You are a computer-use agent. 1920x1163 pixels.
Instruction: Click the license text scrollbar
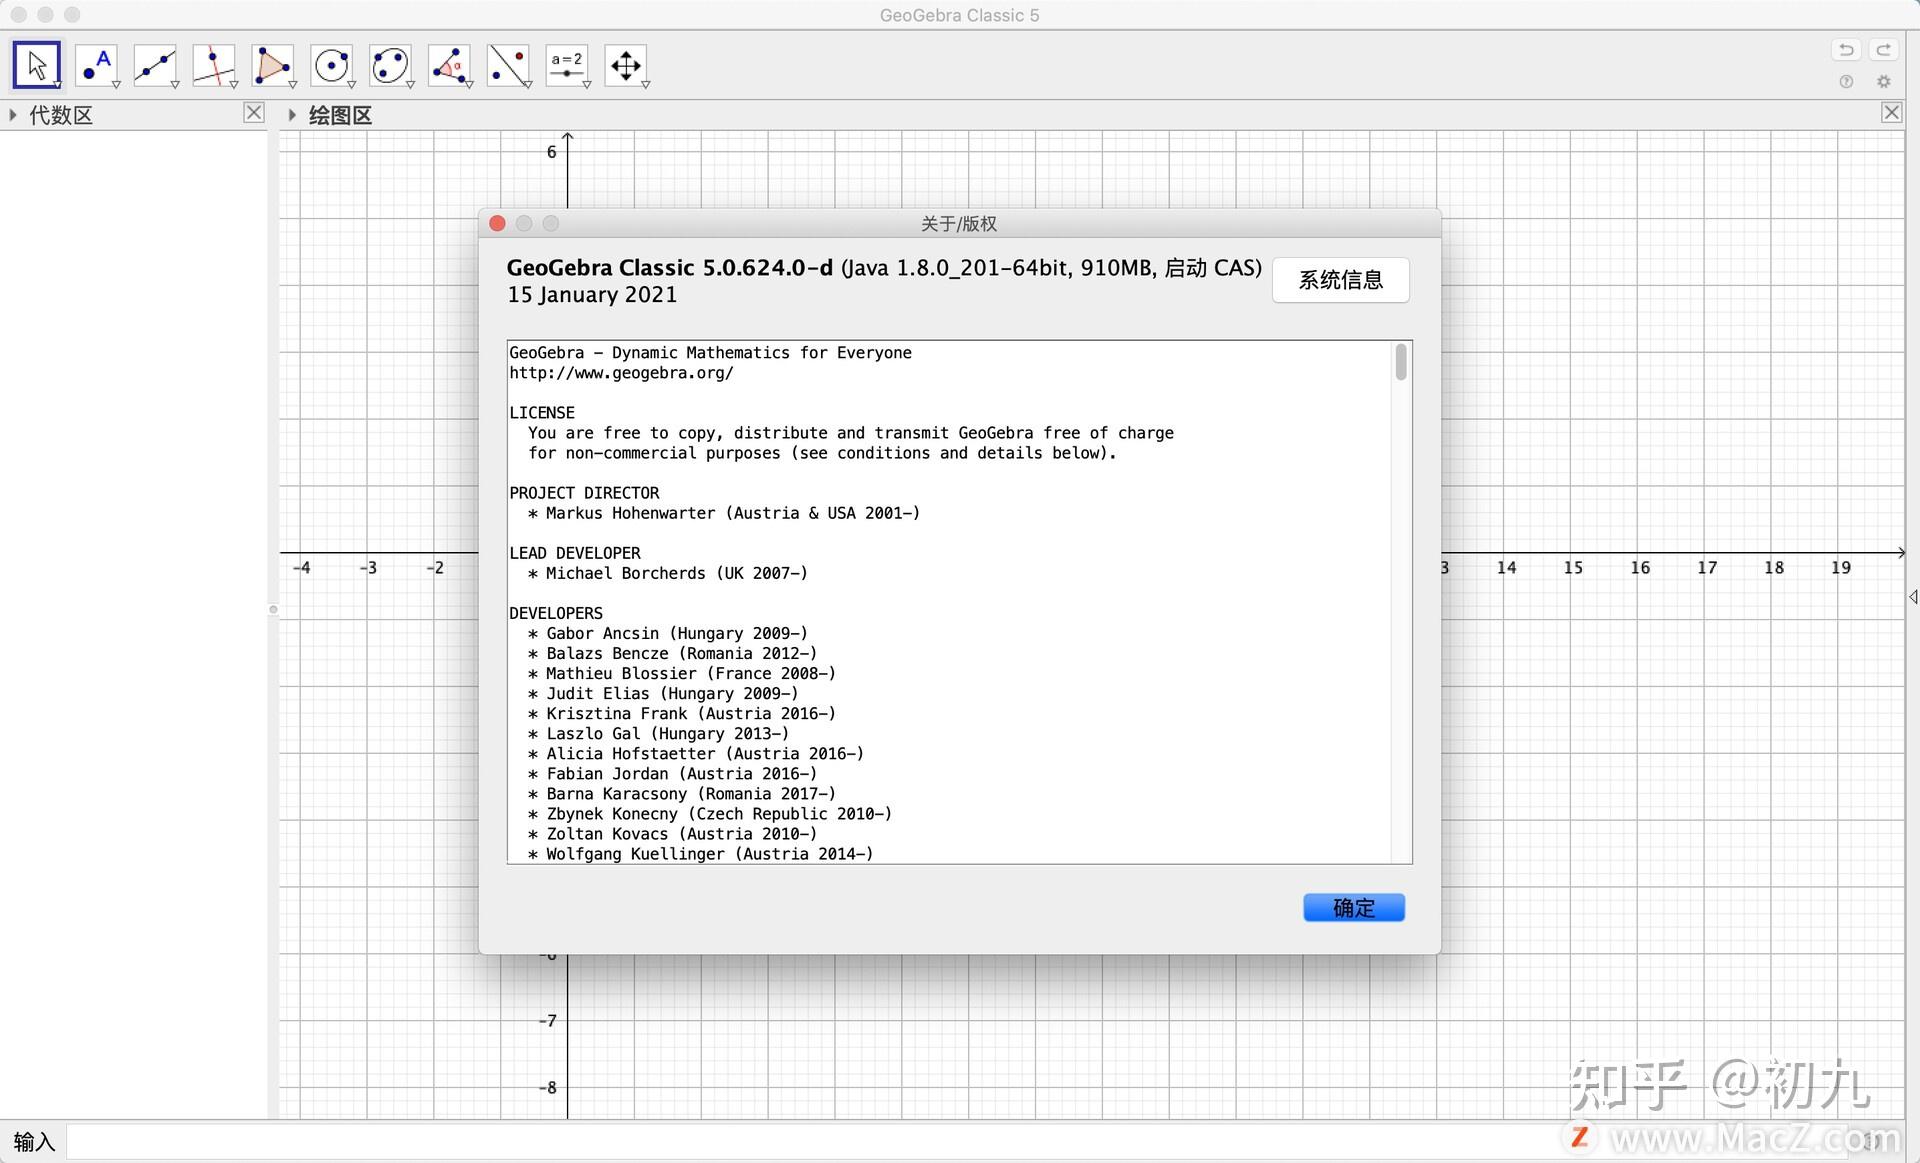pos(1401,362)
